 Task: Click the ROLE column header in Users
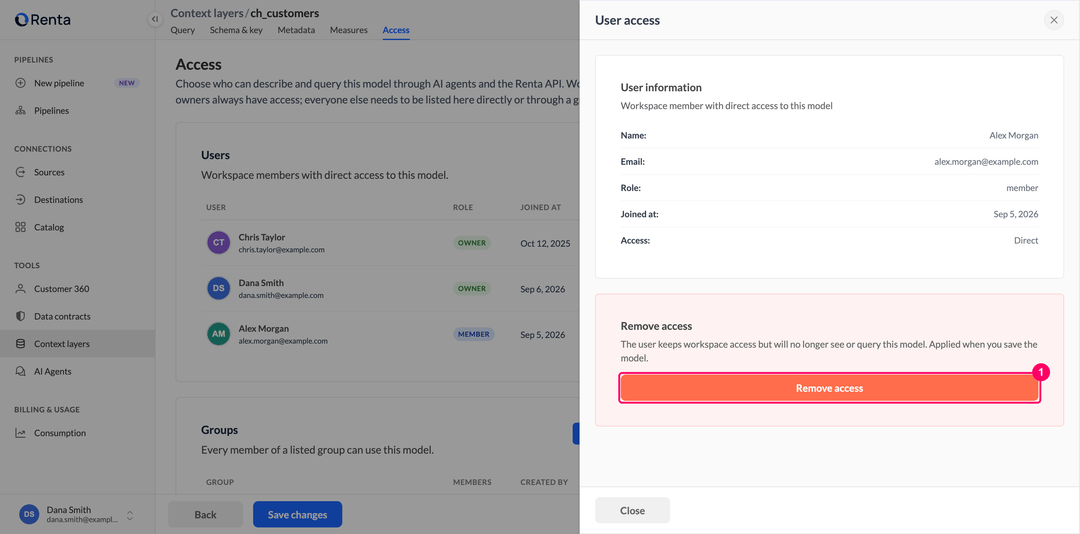[463, 207]
